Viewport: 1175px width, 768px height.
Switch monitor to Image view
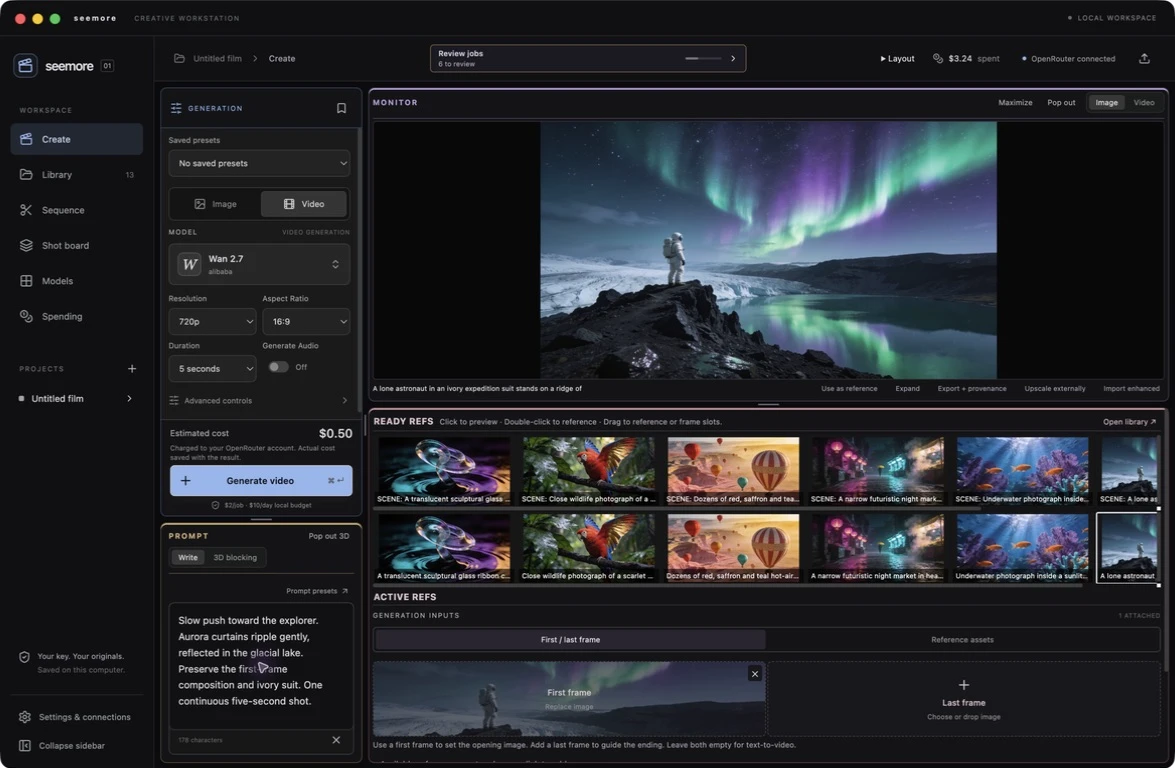click(1106, 103)
